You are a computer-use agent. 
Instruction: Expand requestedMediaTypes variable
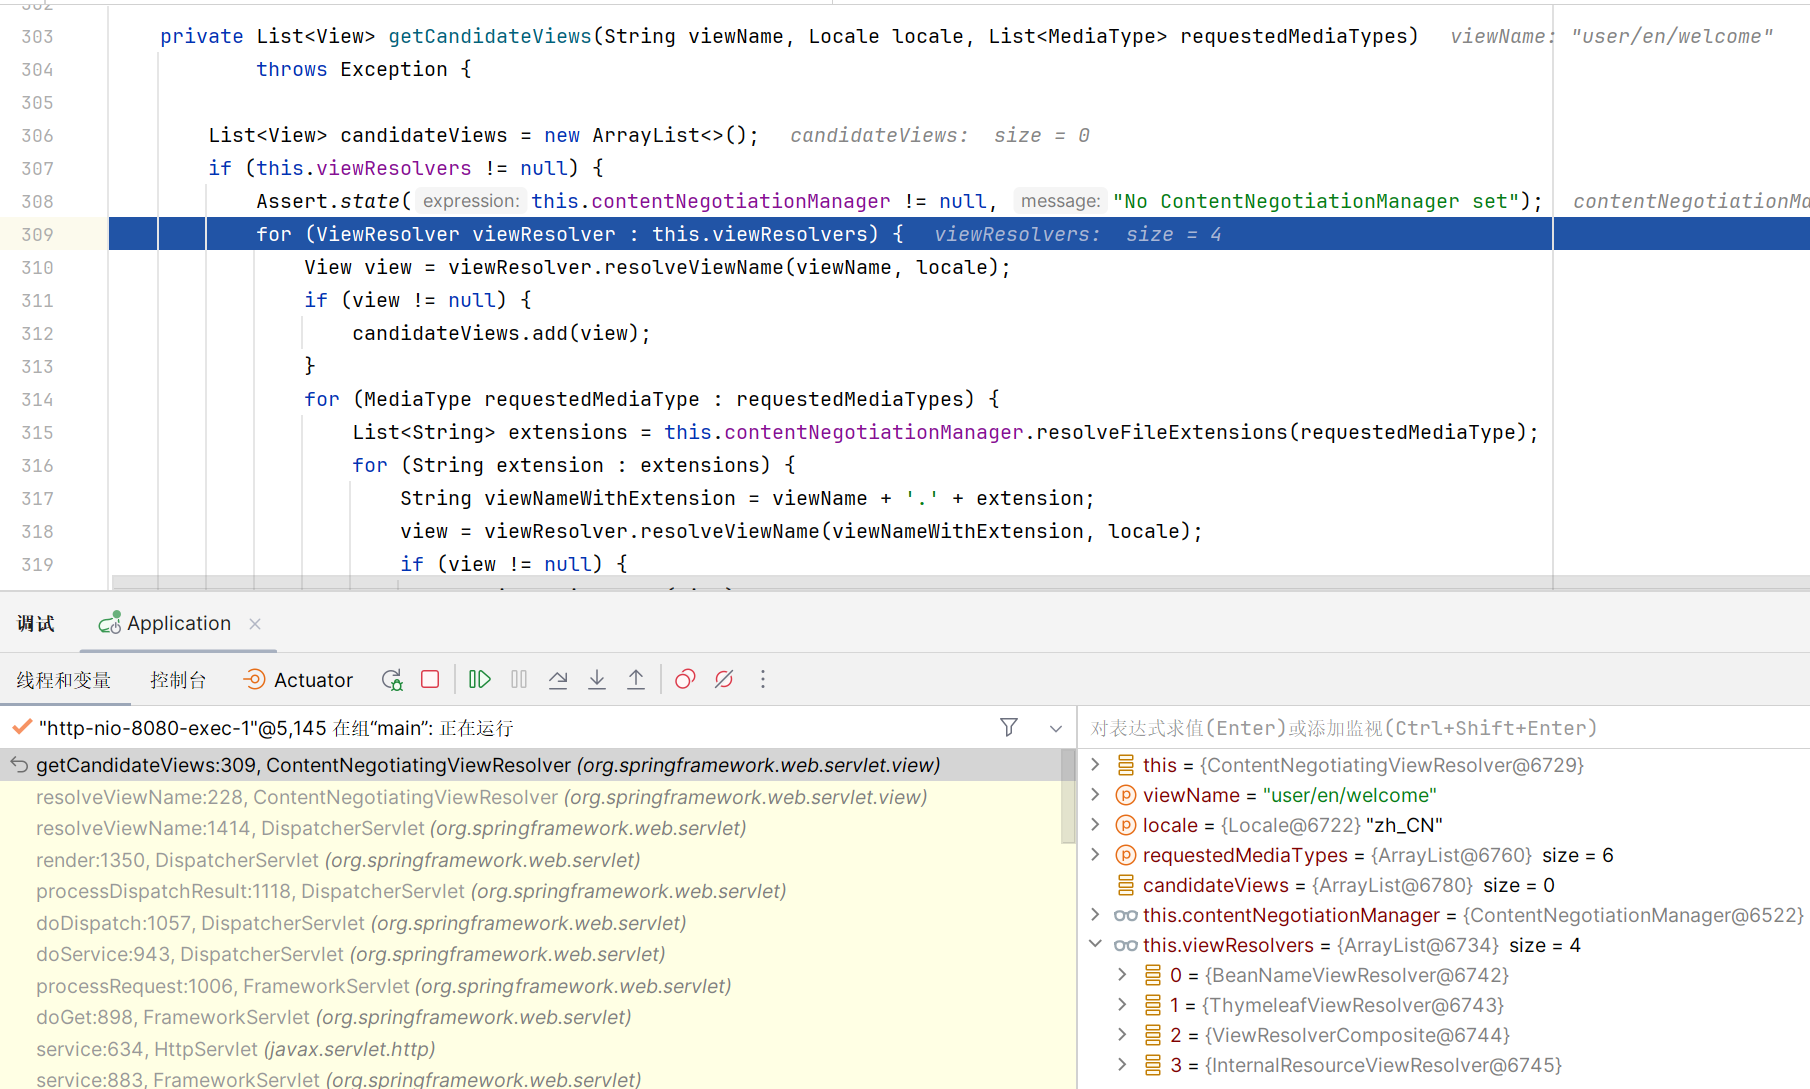pos(1096,855)
